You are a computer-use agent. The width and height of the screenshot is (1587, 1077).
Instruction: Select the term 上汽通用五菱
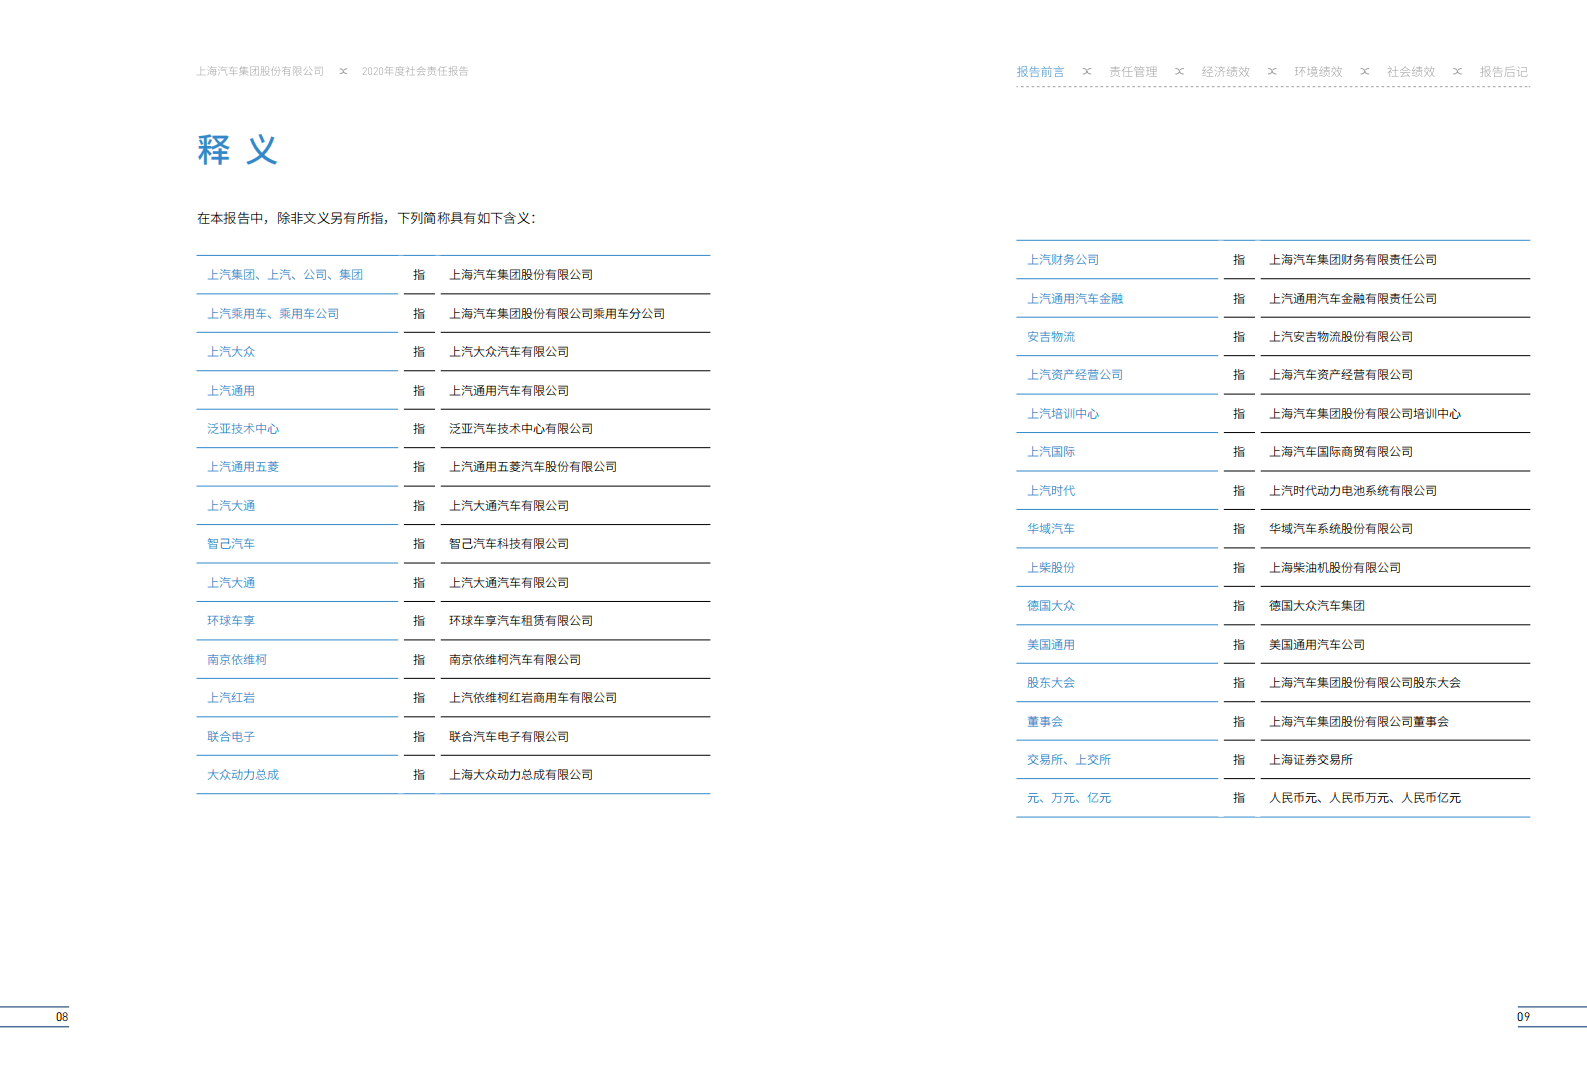coord(243,467)
